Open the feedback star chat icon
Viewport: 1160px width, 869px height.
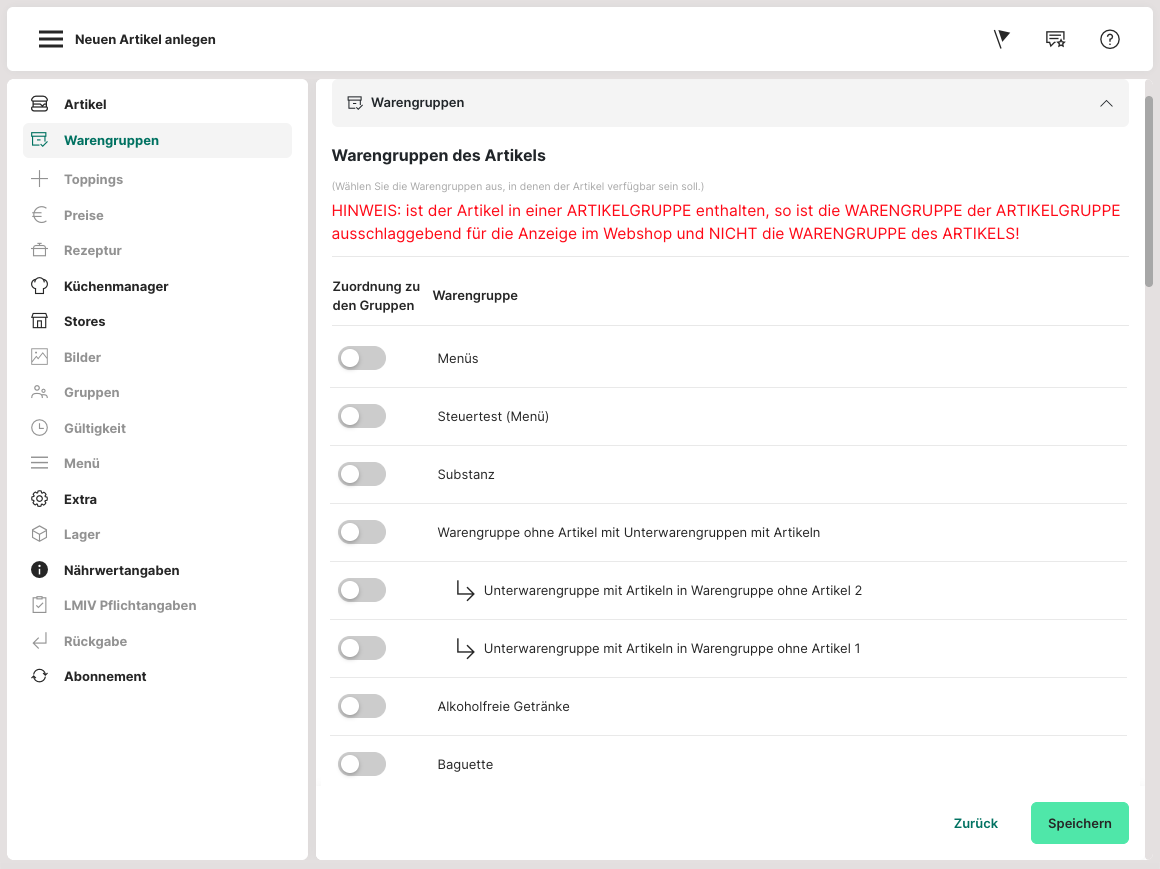tap(1055, 39)
